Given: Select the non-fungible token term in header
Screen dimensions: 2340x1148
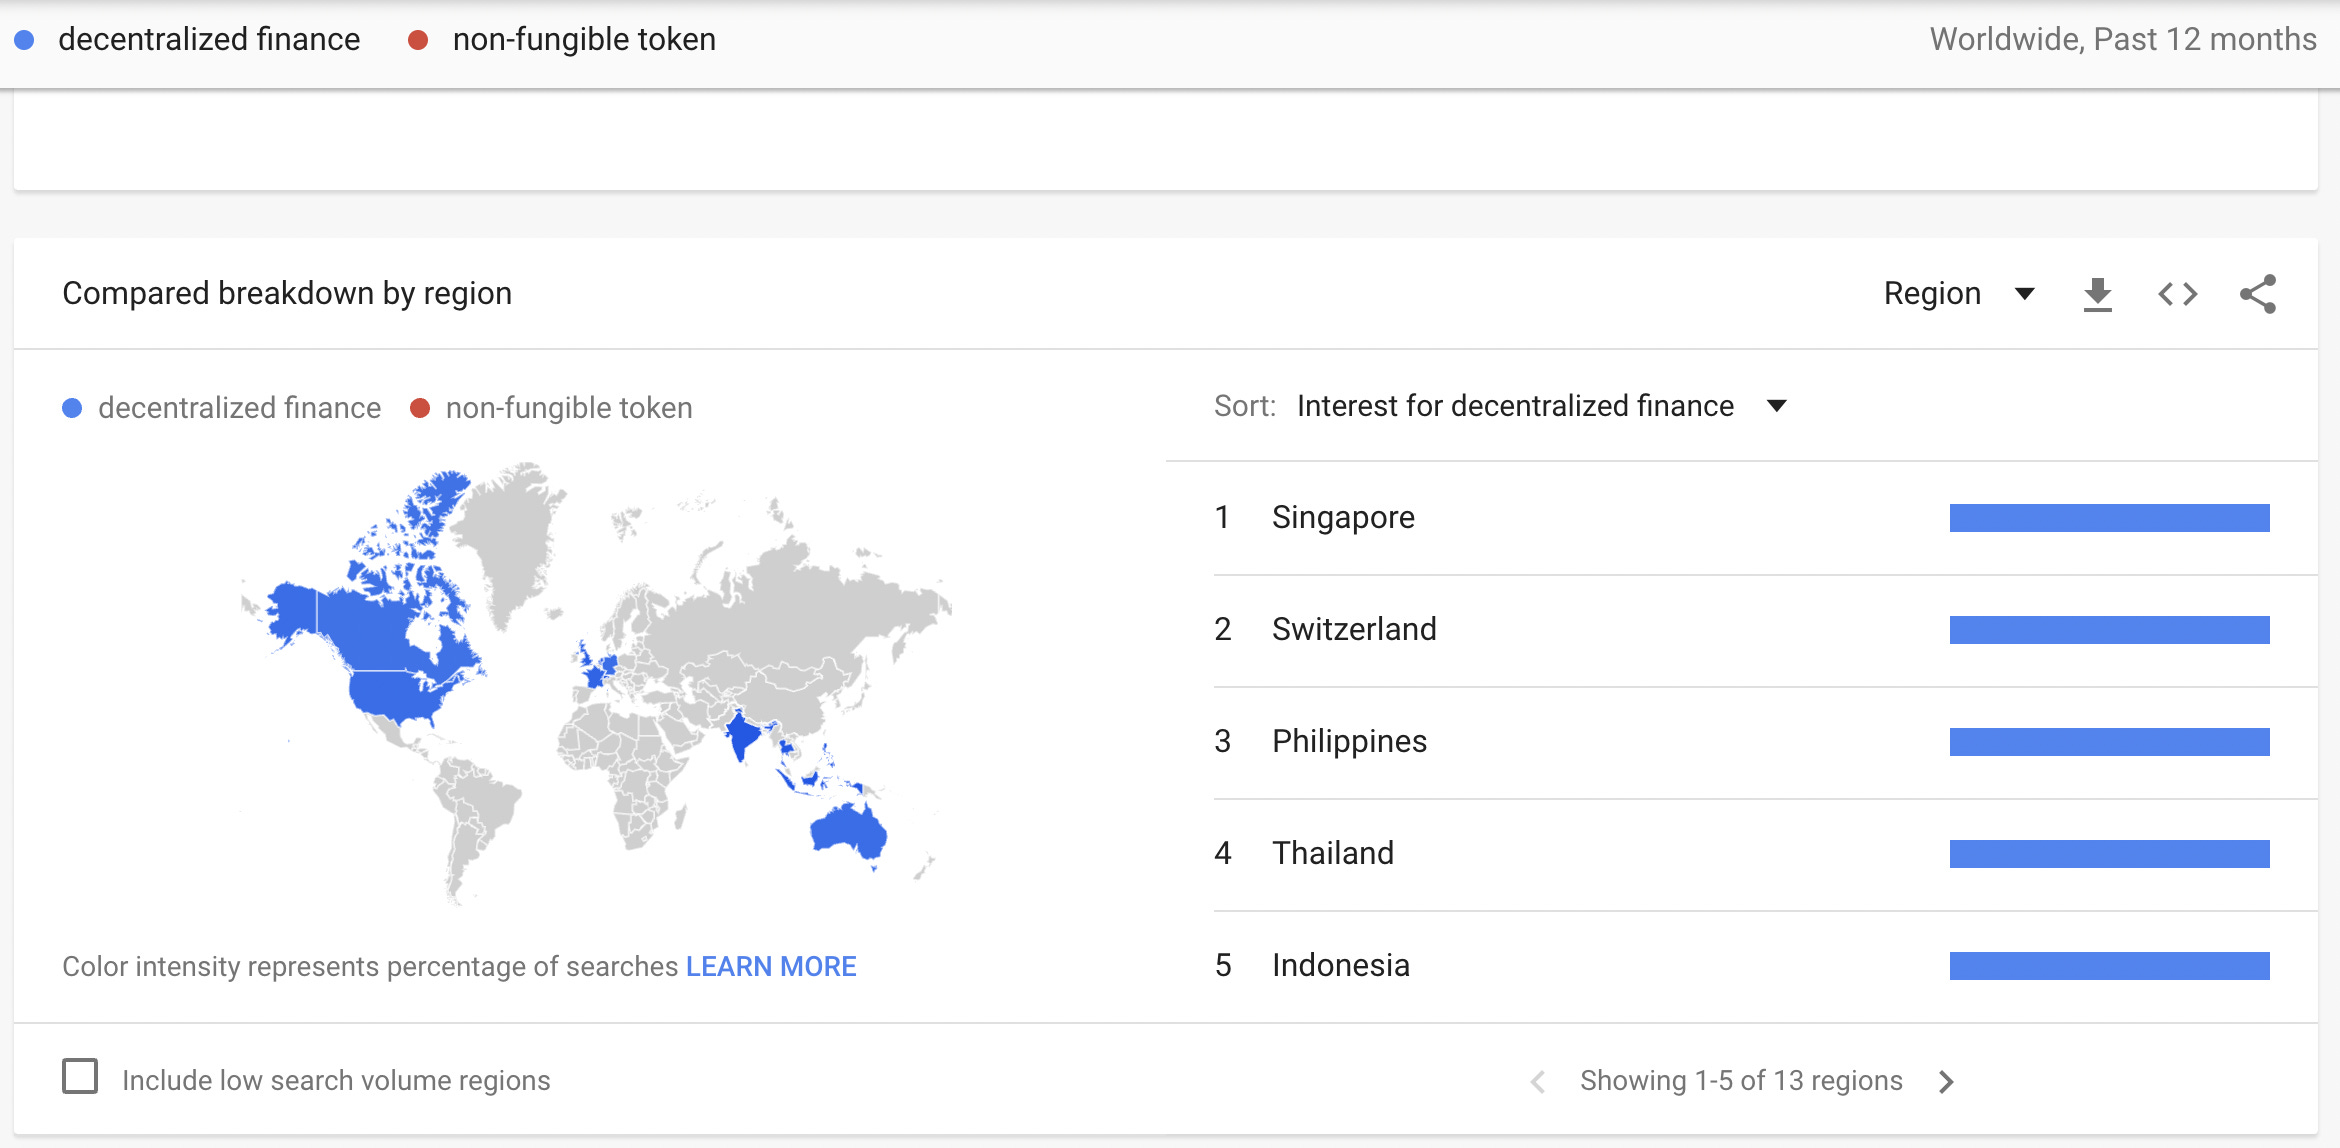Looking at the screenshot, I should pyautogui.click(x=584, y=40).
